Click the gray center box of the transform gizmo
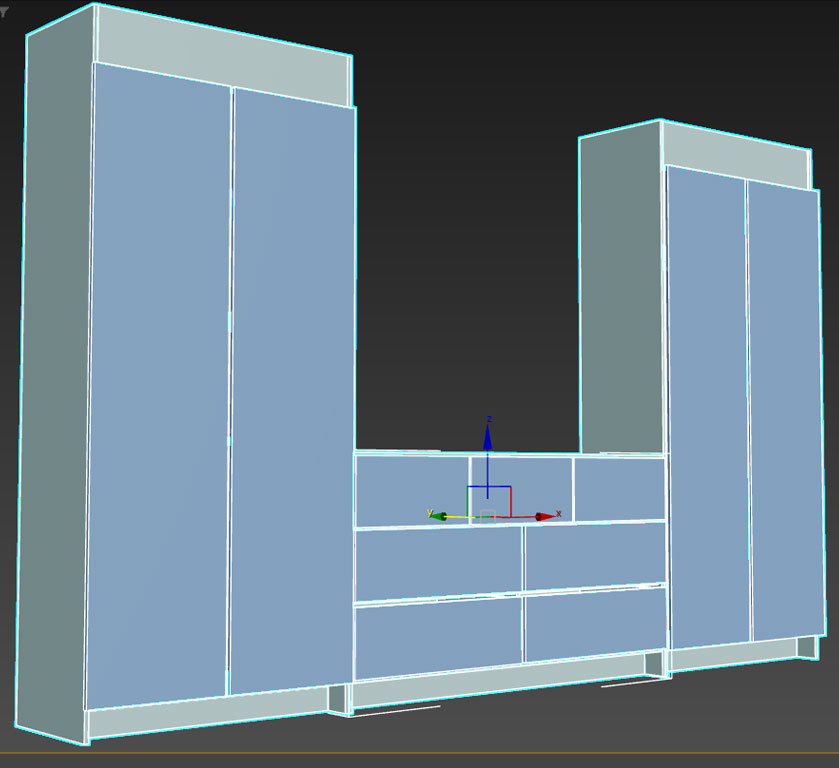The image size is (839, 768). [x=487, y=515]
